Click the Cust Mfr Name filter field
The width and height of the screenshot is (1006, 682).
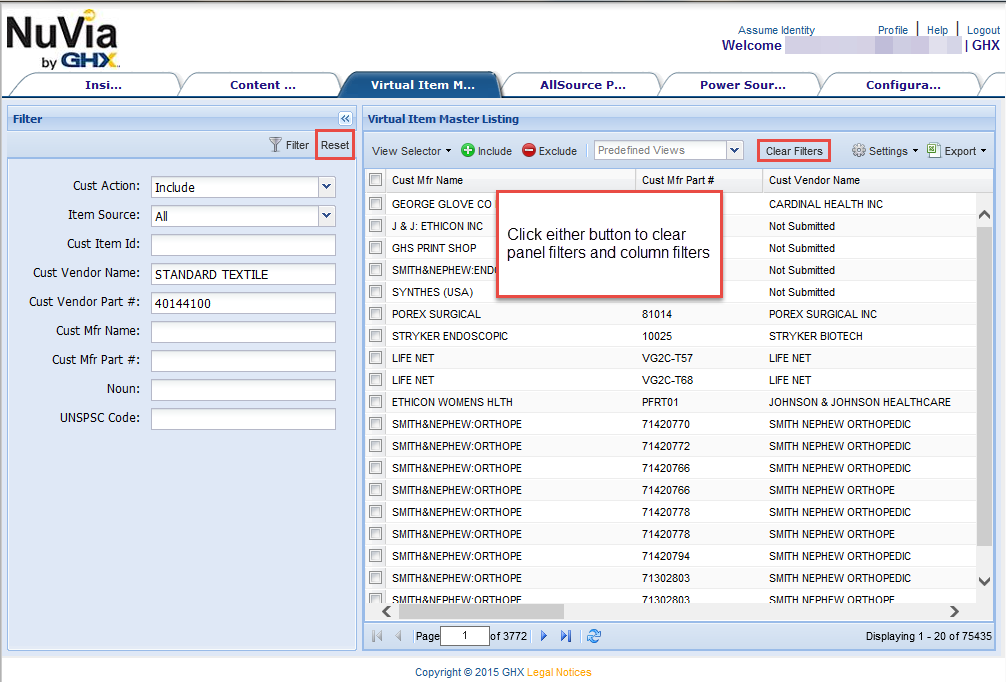pyautogui.click(x=243, y=332)
